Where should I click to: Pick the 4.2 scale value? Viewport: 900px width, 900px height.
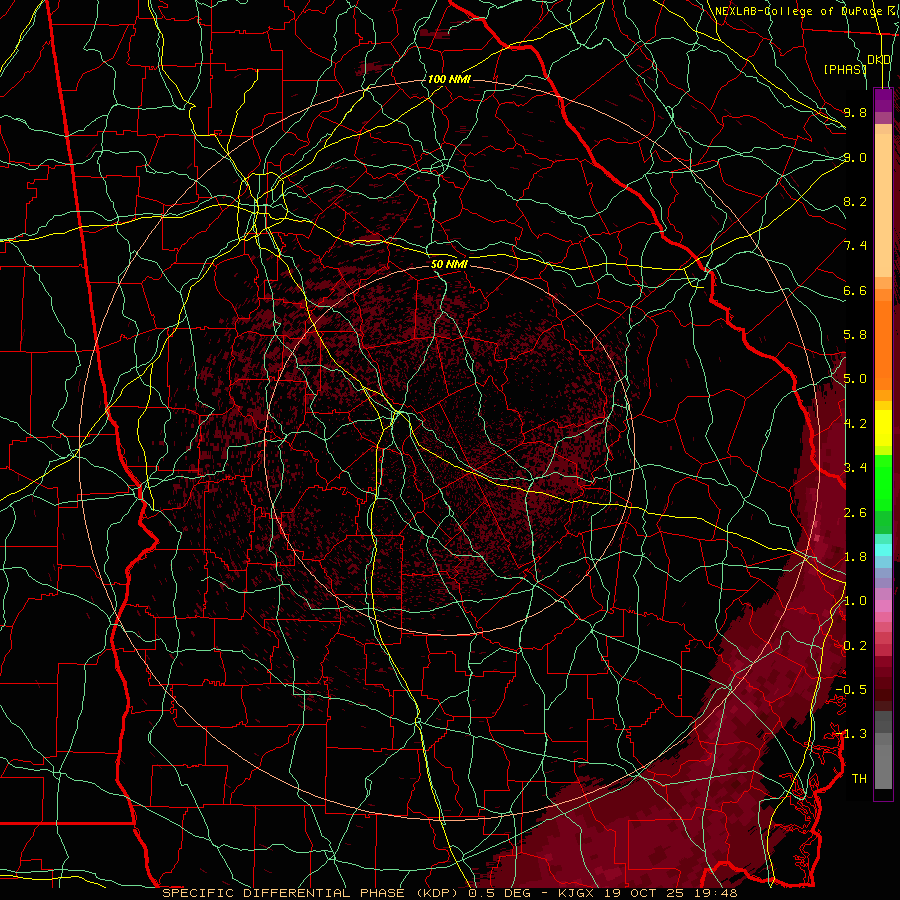[x=855, y=424]
